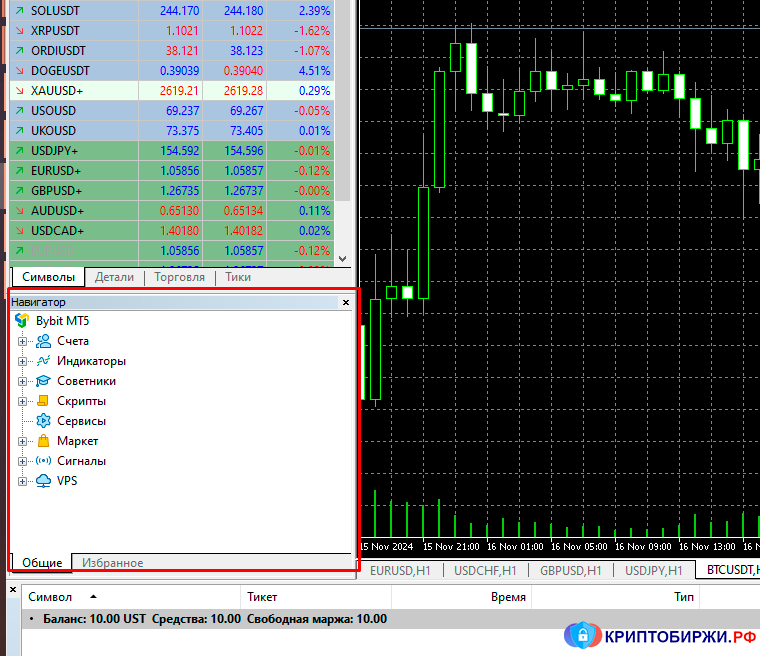The image size is (760, 656).
Task: Switch to the USDCHF,H1 chart tab
Action: [x=485, y=571]
